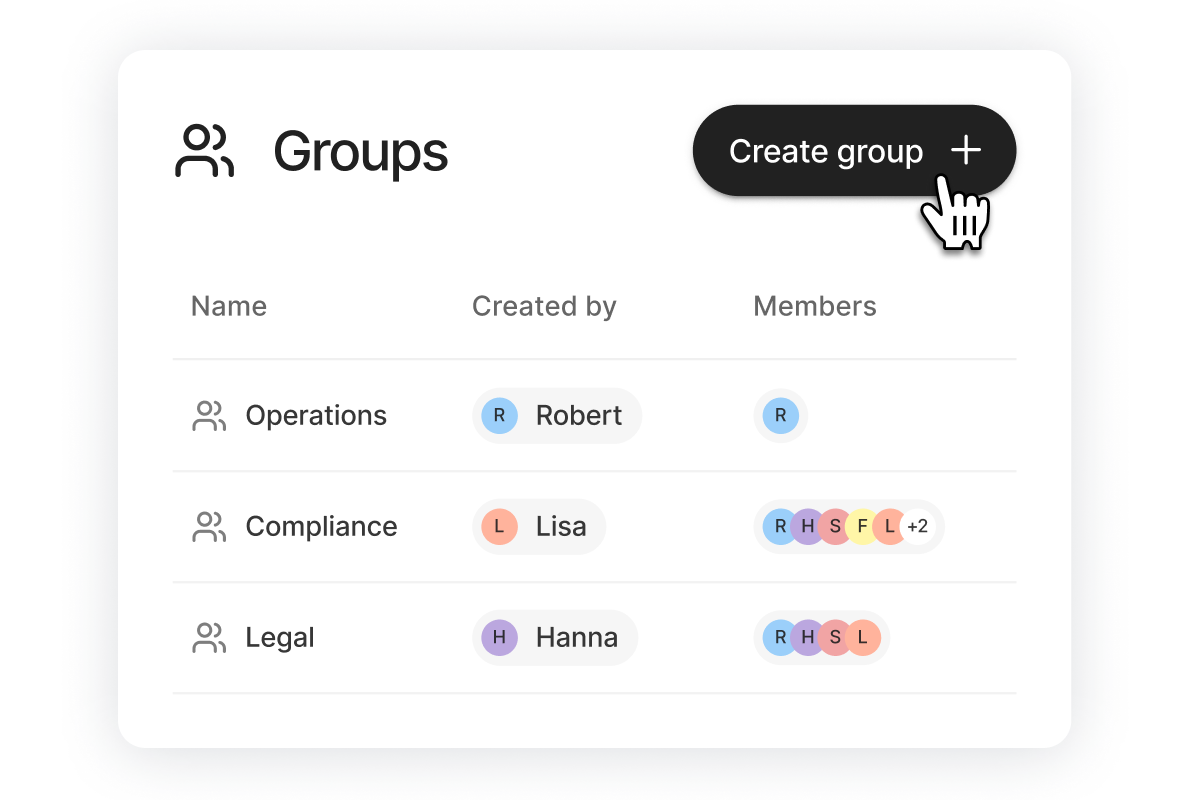1200x800 pixels.
Task: Select the S avatar in Legal members
Action: coord(836,637)
